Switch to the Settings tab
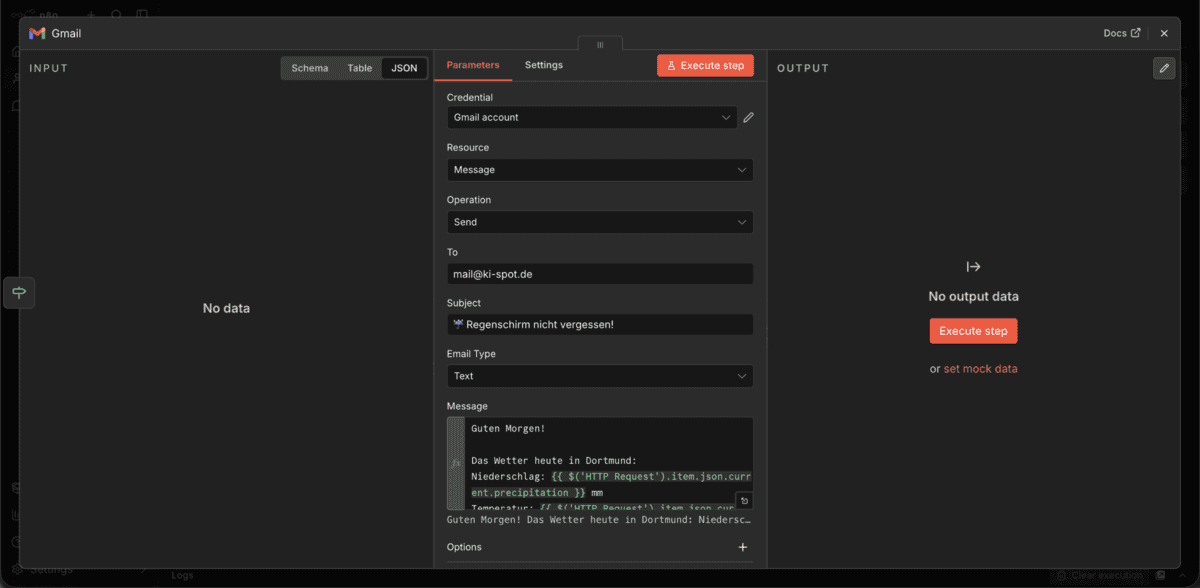This screenshot has width=1200, height=588. coord(543,64)
